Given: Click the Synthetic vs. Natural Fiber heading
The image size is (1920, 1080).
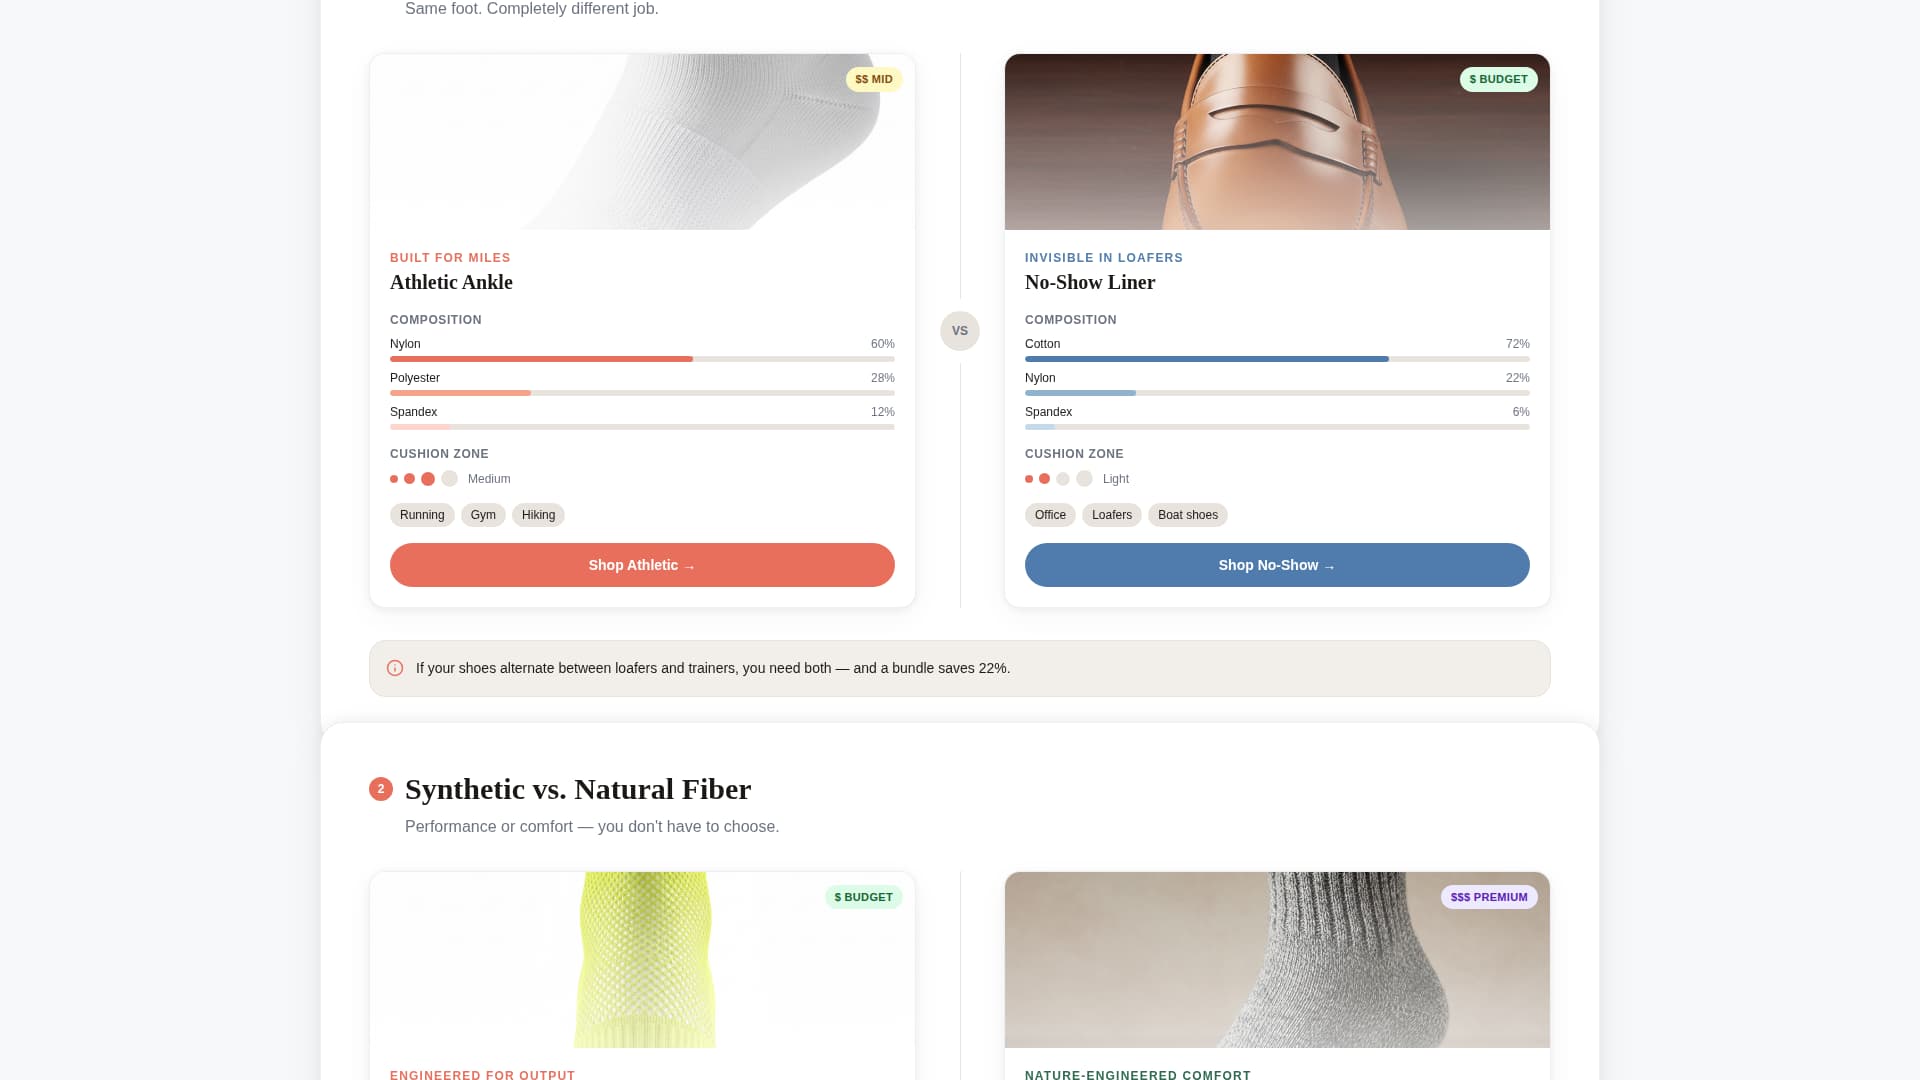Looking at the screenshot, I should tap(578, 789).
